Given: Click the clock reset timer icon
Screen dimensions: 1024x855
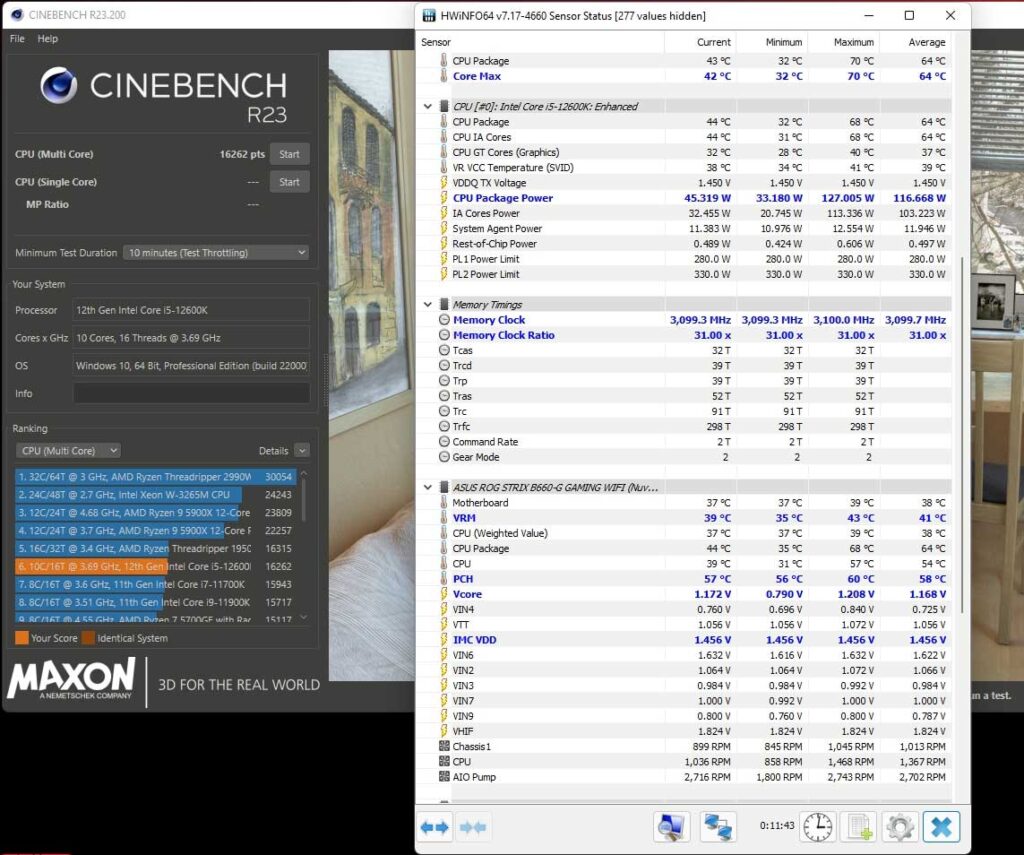Looking at the screenshot, I should click(x=817, y=828).
